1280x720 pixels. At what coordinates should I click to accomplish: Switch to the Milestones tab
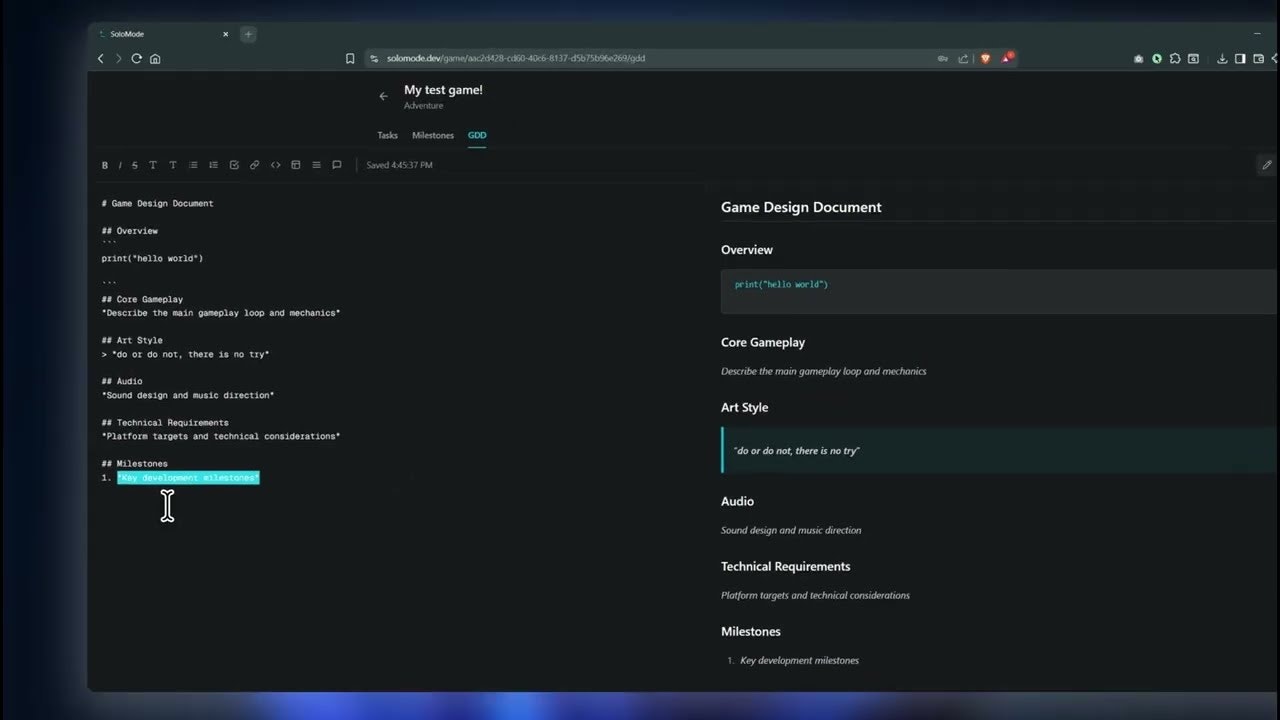click(x=433, y=135)
